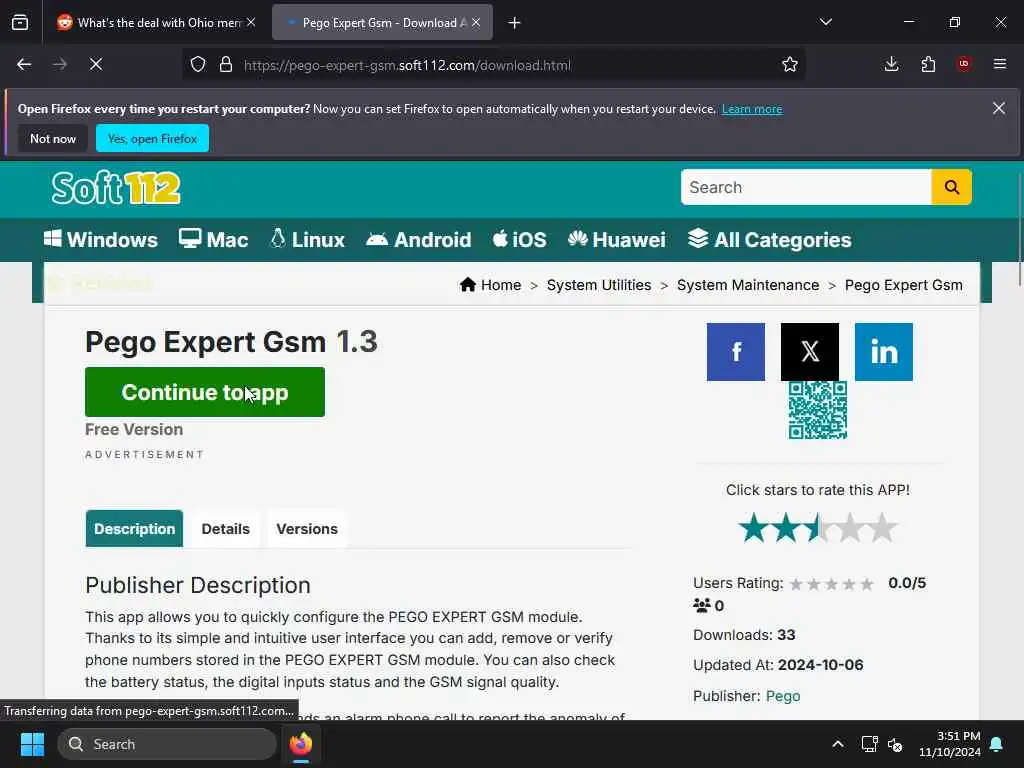Share on Facebook icon

tap(735, 352)
